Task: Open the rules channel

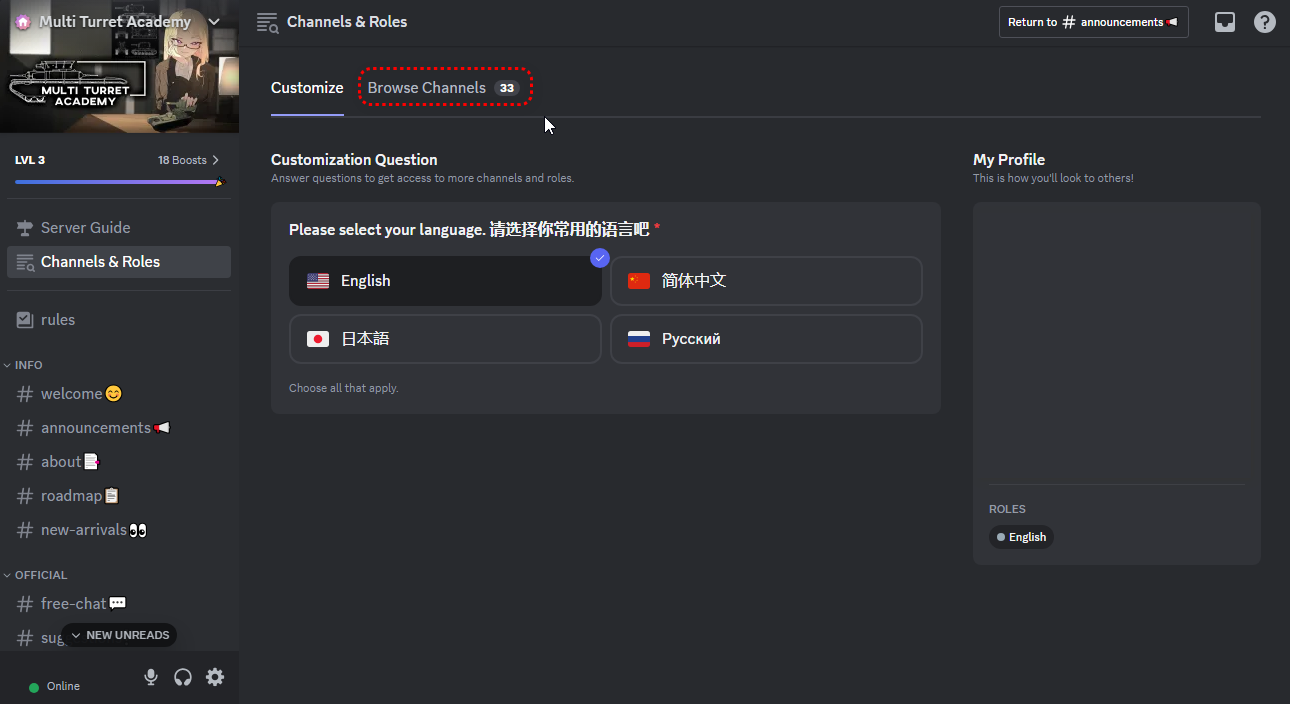Action: [58, 320]
